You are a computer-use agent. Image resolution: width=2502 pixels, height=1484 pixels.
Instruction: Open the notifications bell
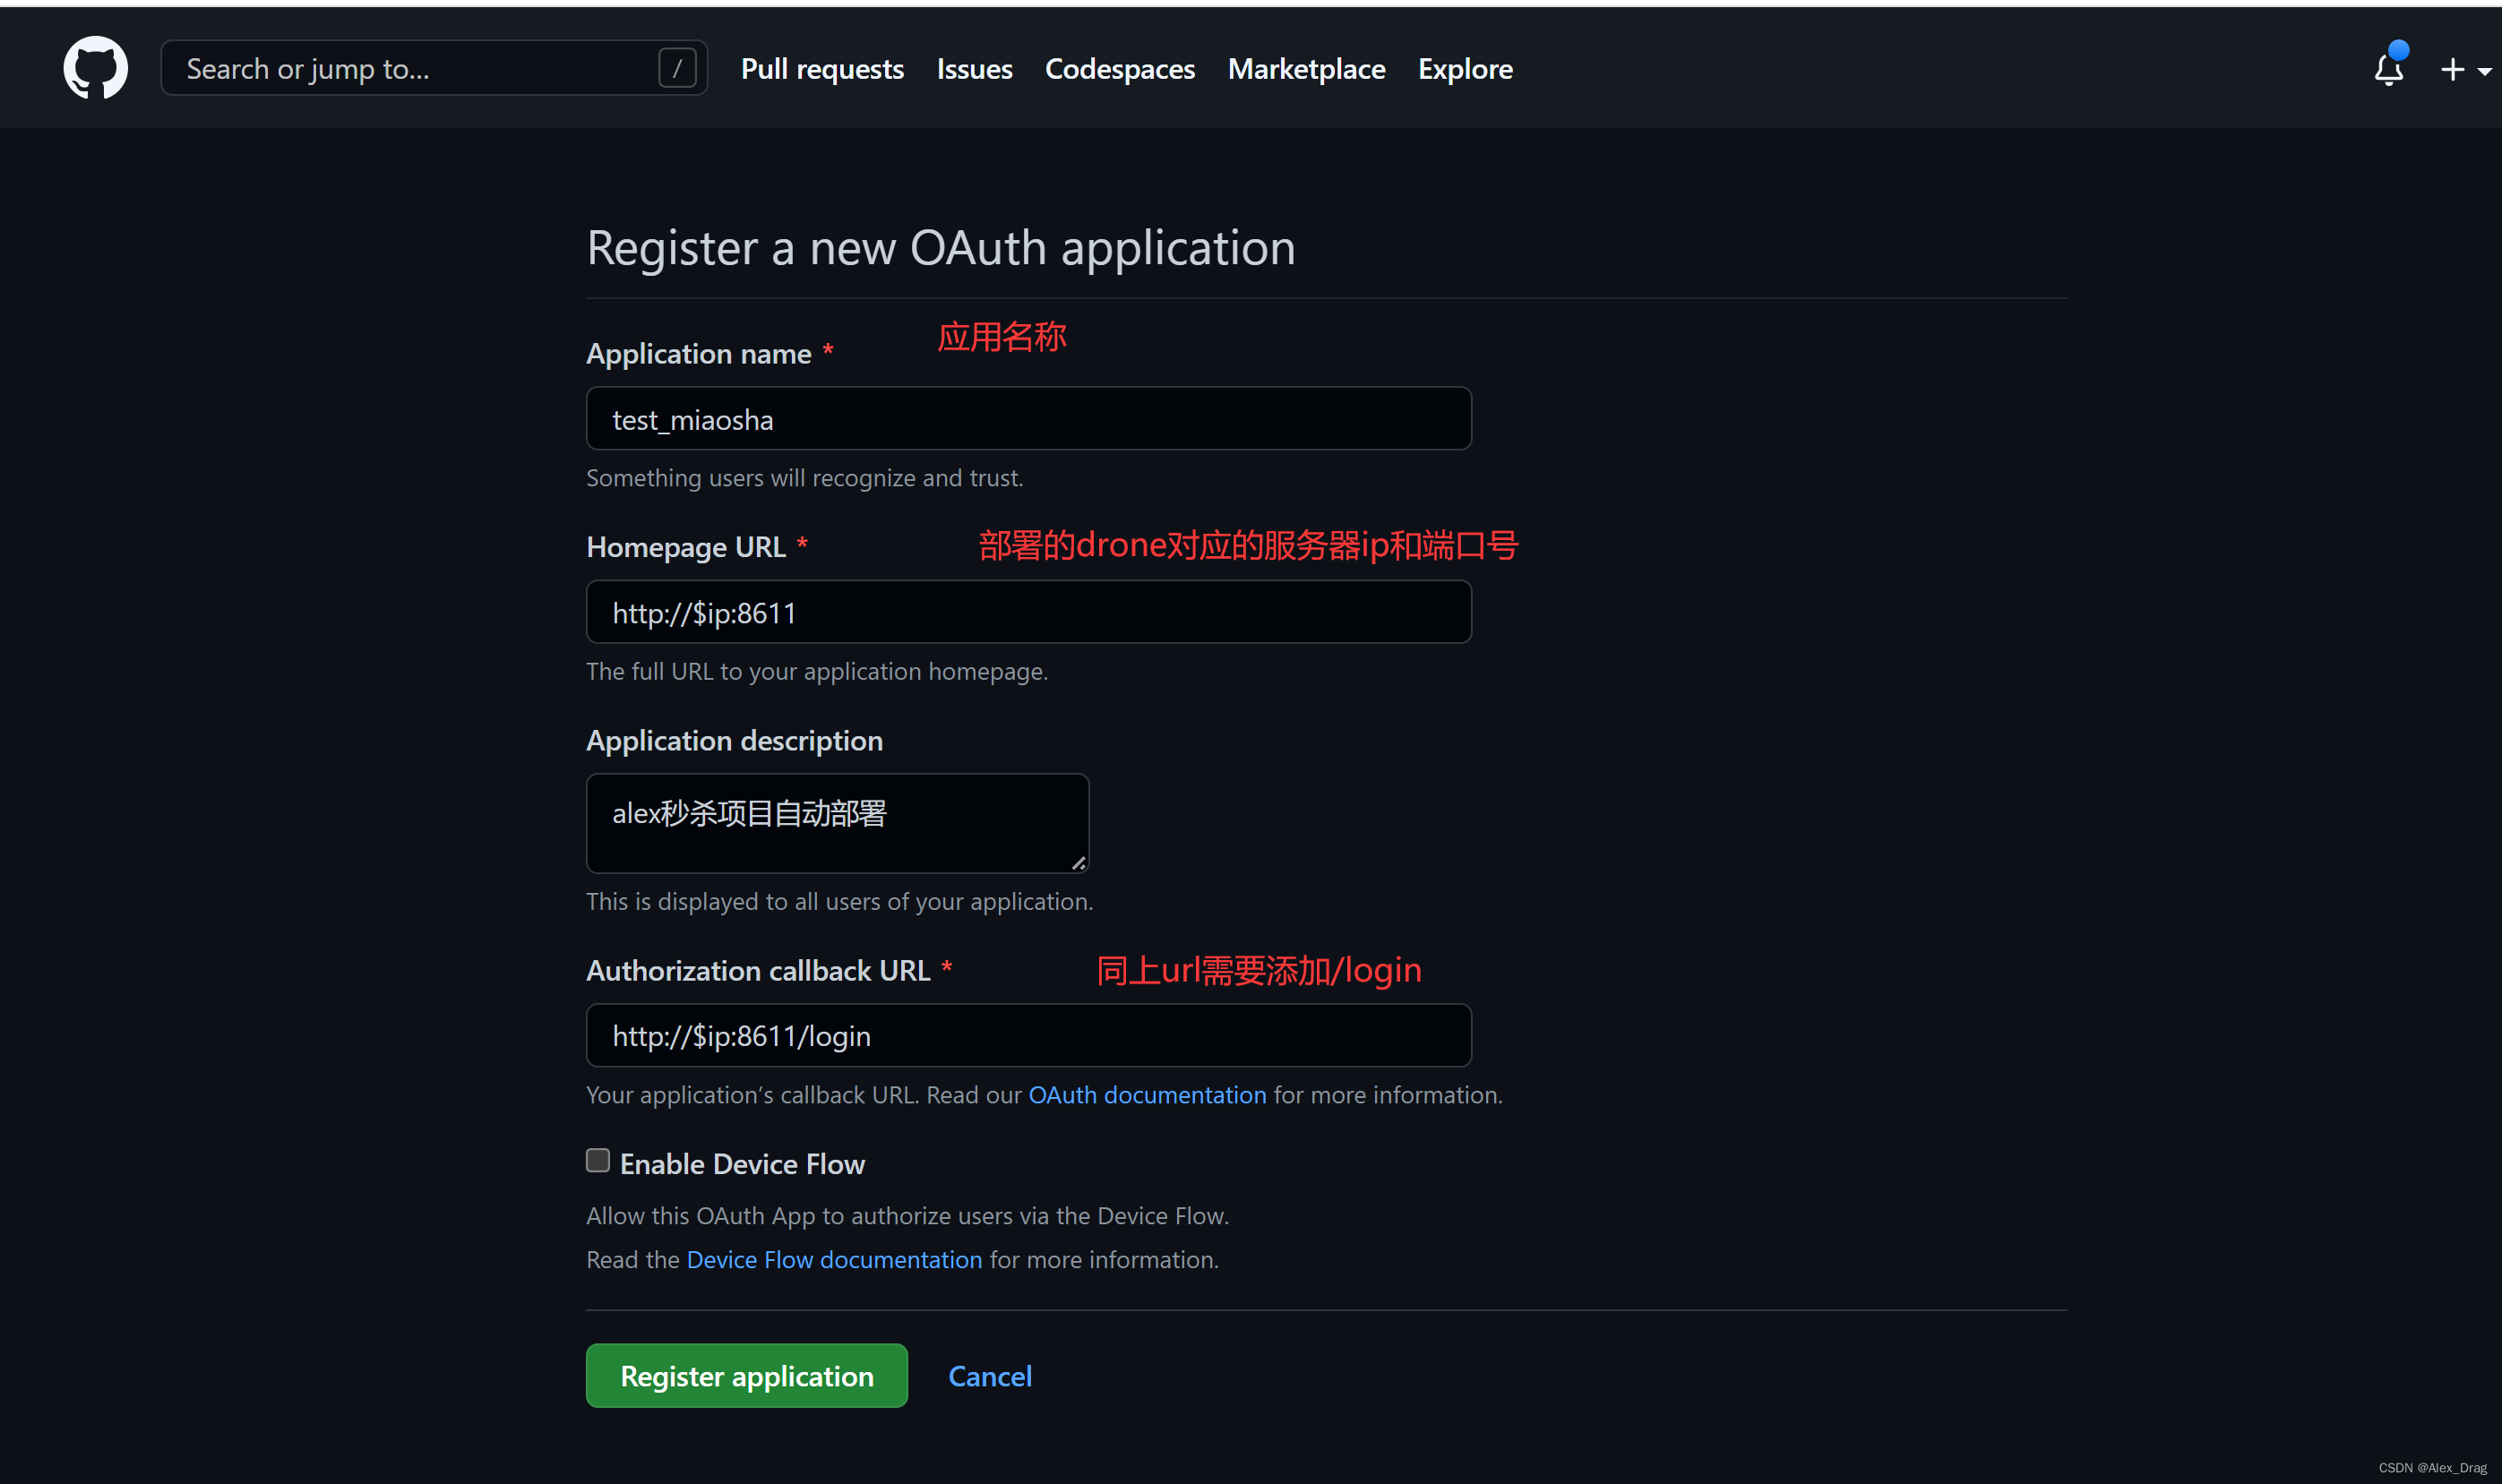point(2389,68)
